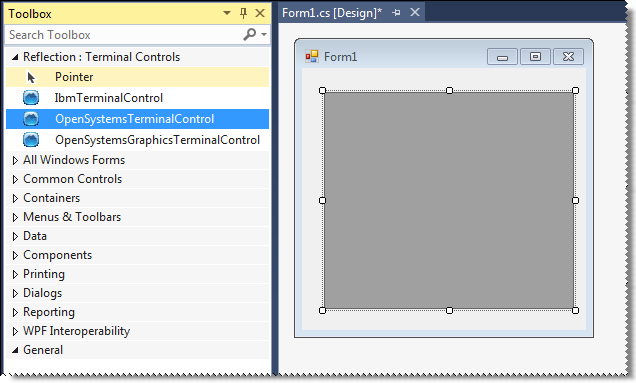Click the Form1 application icon in title bar
636x383 pixels.
[312, 56]
